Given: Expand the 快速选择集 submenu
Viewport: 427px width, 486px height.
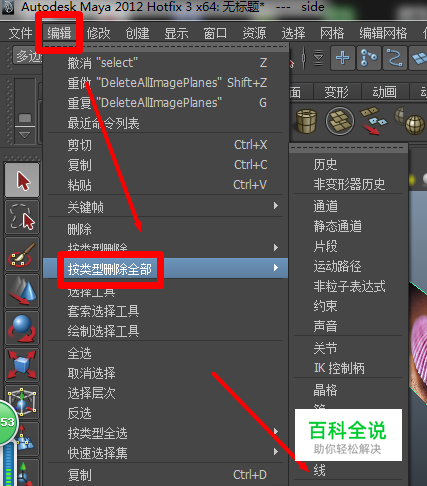Looking at the screenshot, I should point(165,453).
